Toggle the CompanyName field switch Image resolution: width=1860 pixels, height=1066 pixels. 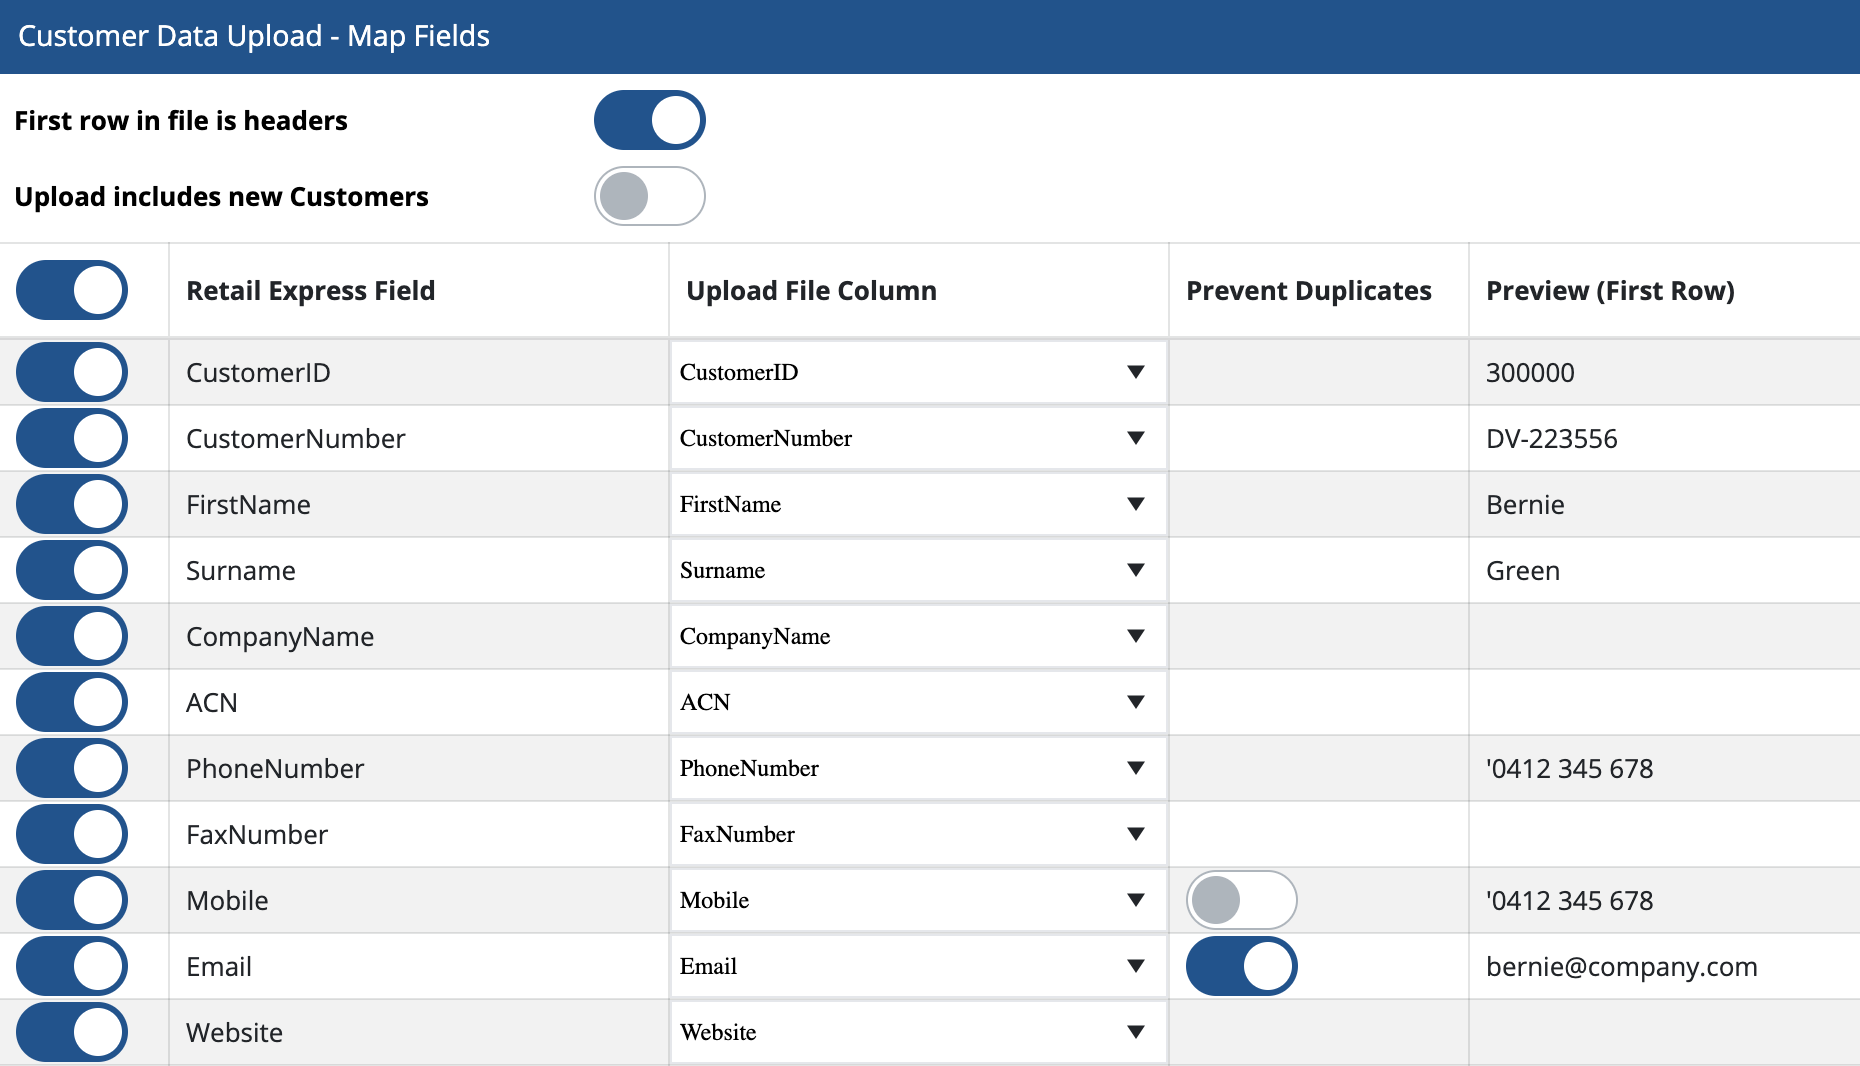pos(72,636)
